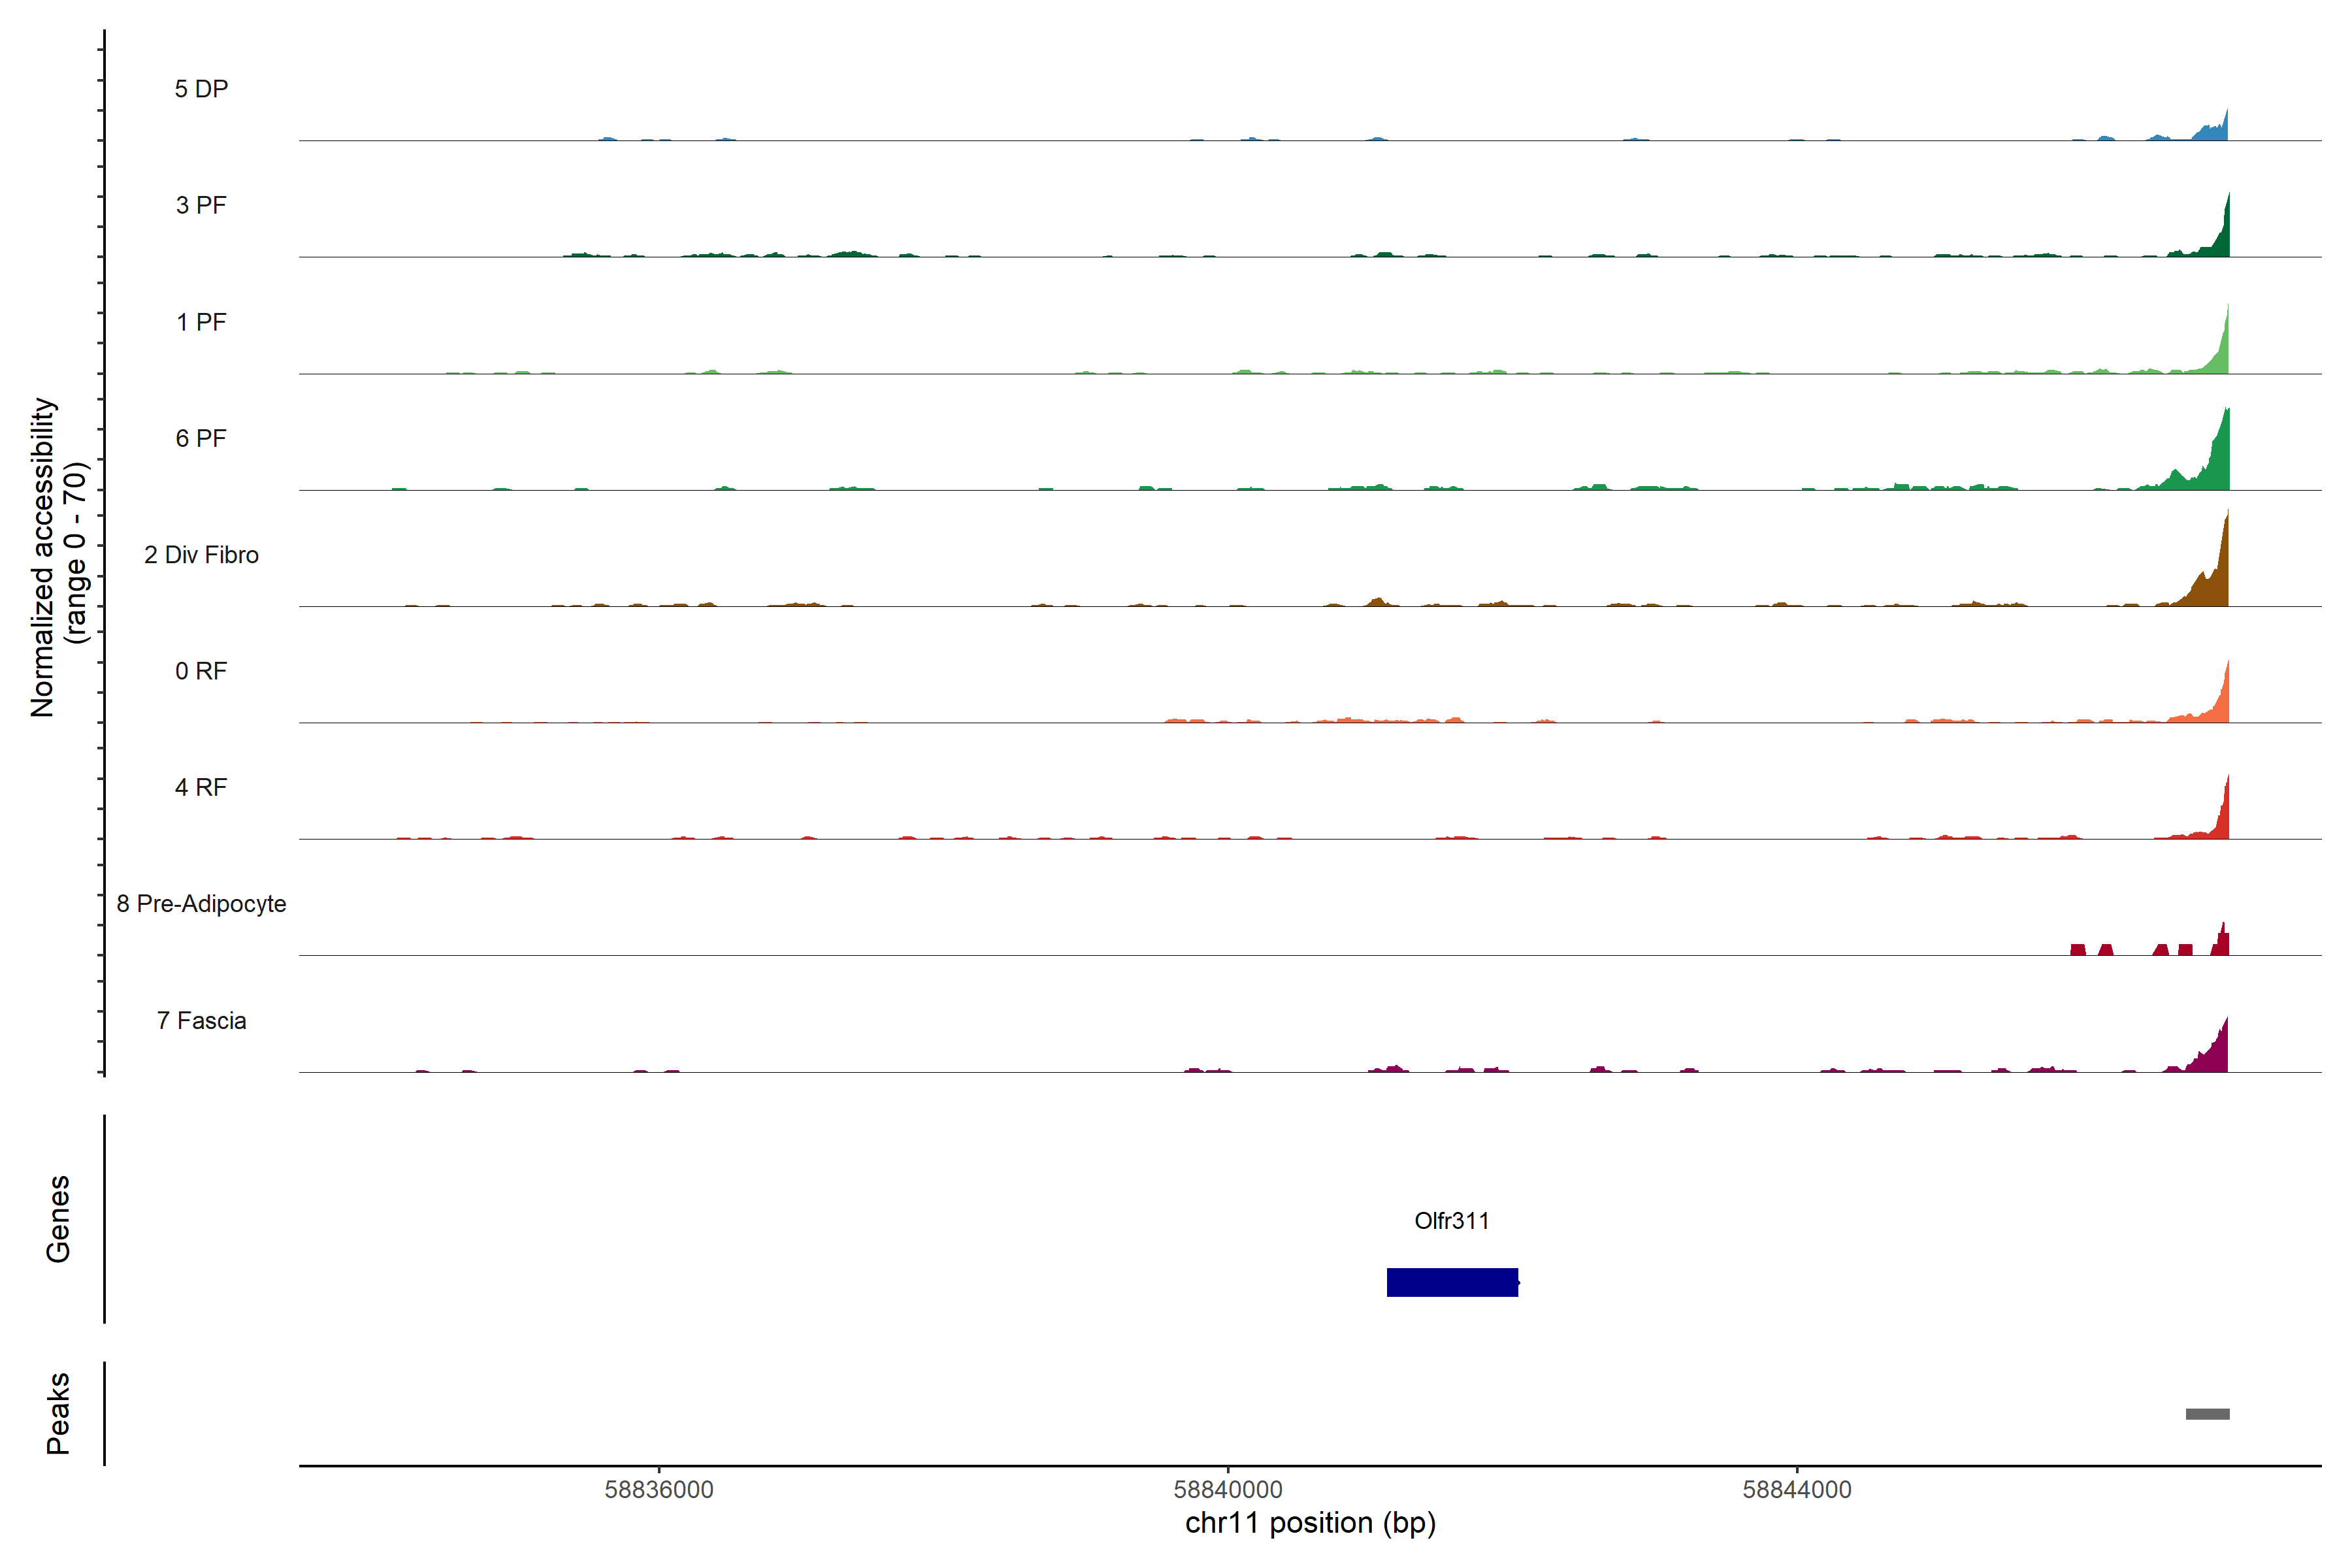Click the 58844000 axis tick label

click(x=1797, y=1490)
